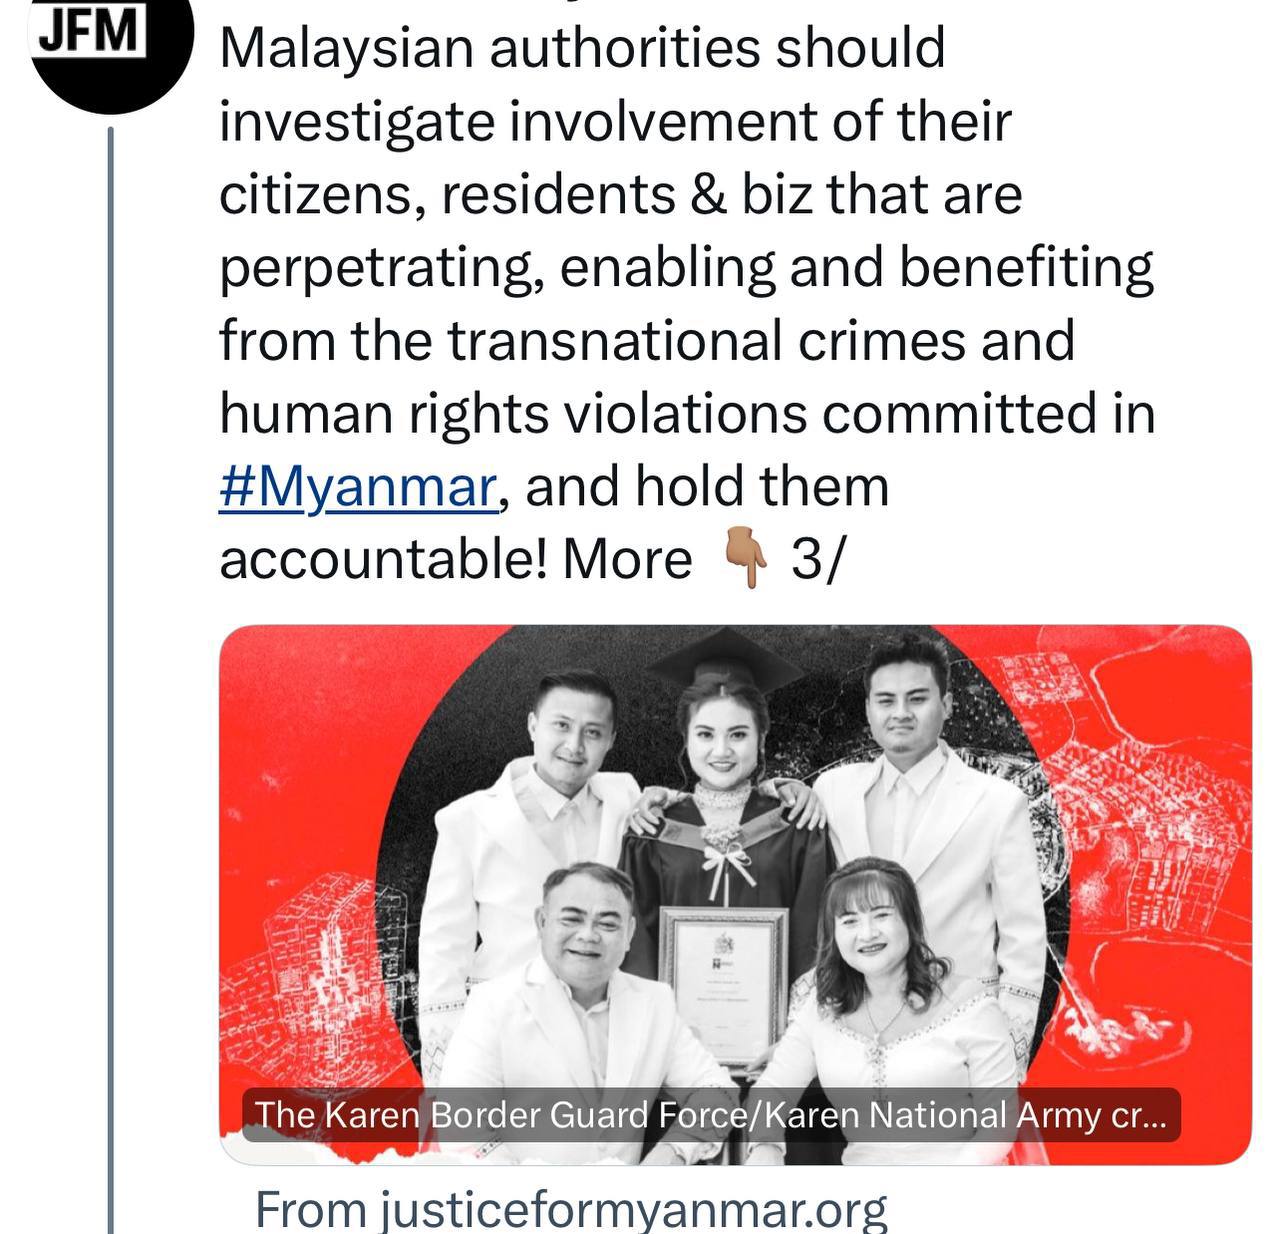Open the JFM profile avatar
The height and width of the screenshot is (1234, 1280).
(x=112, y=48)
